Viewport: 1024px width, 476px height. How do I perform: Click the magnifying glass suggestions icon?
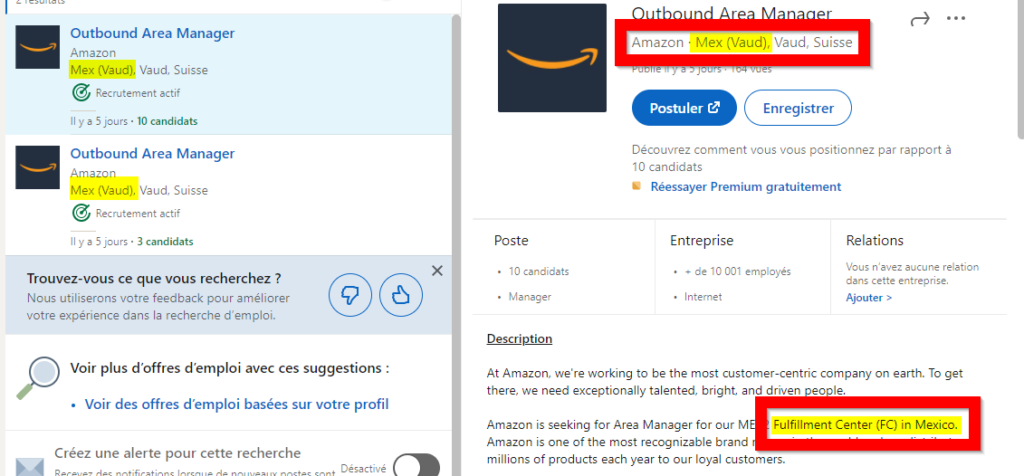37,378
